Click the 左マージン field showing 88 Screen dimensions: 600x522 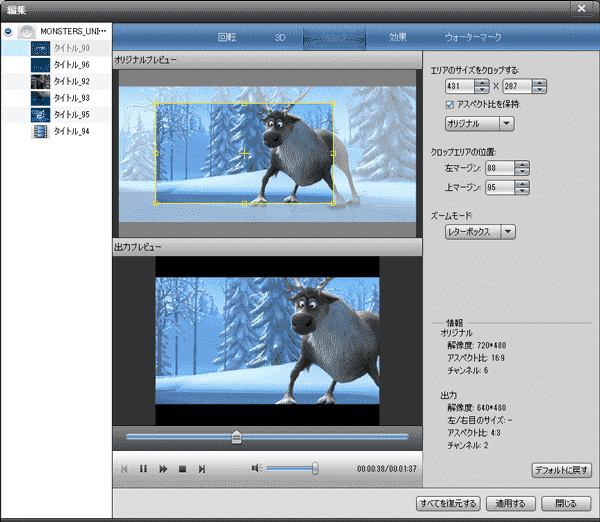[x=500, y=168]
